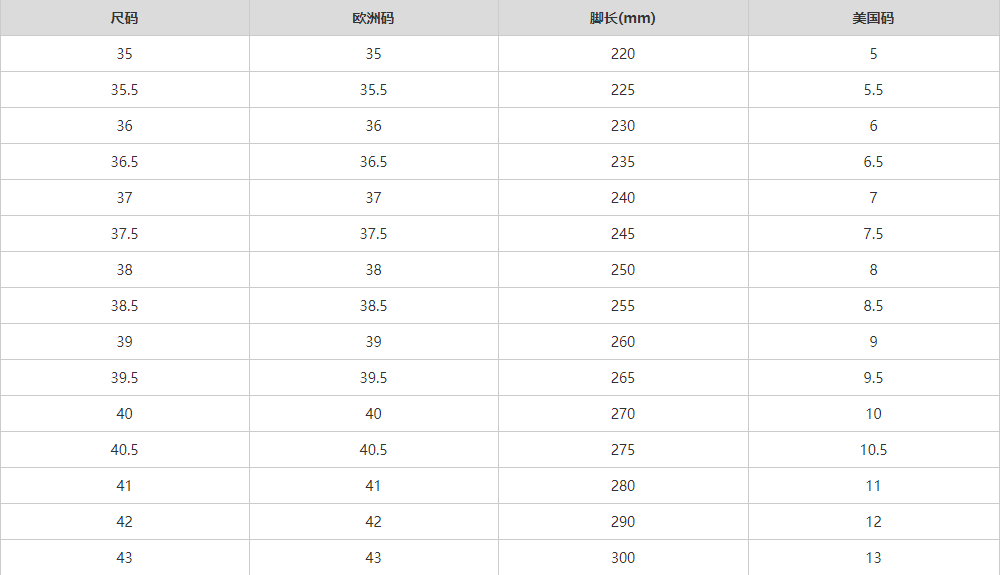
Task: Click 41 in the 欧洲码 column
Action: pyautogui.click(x=373, y=486)
